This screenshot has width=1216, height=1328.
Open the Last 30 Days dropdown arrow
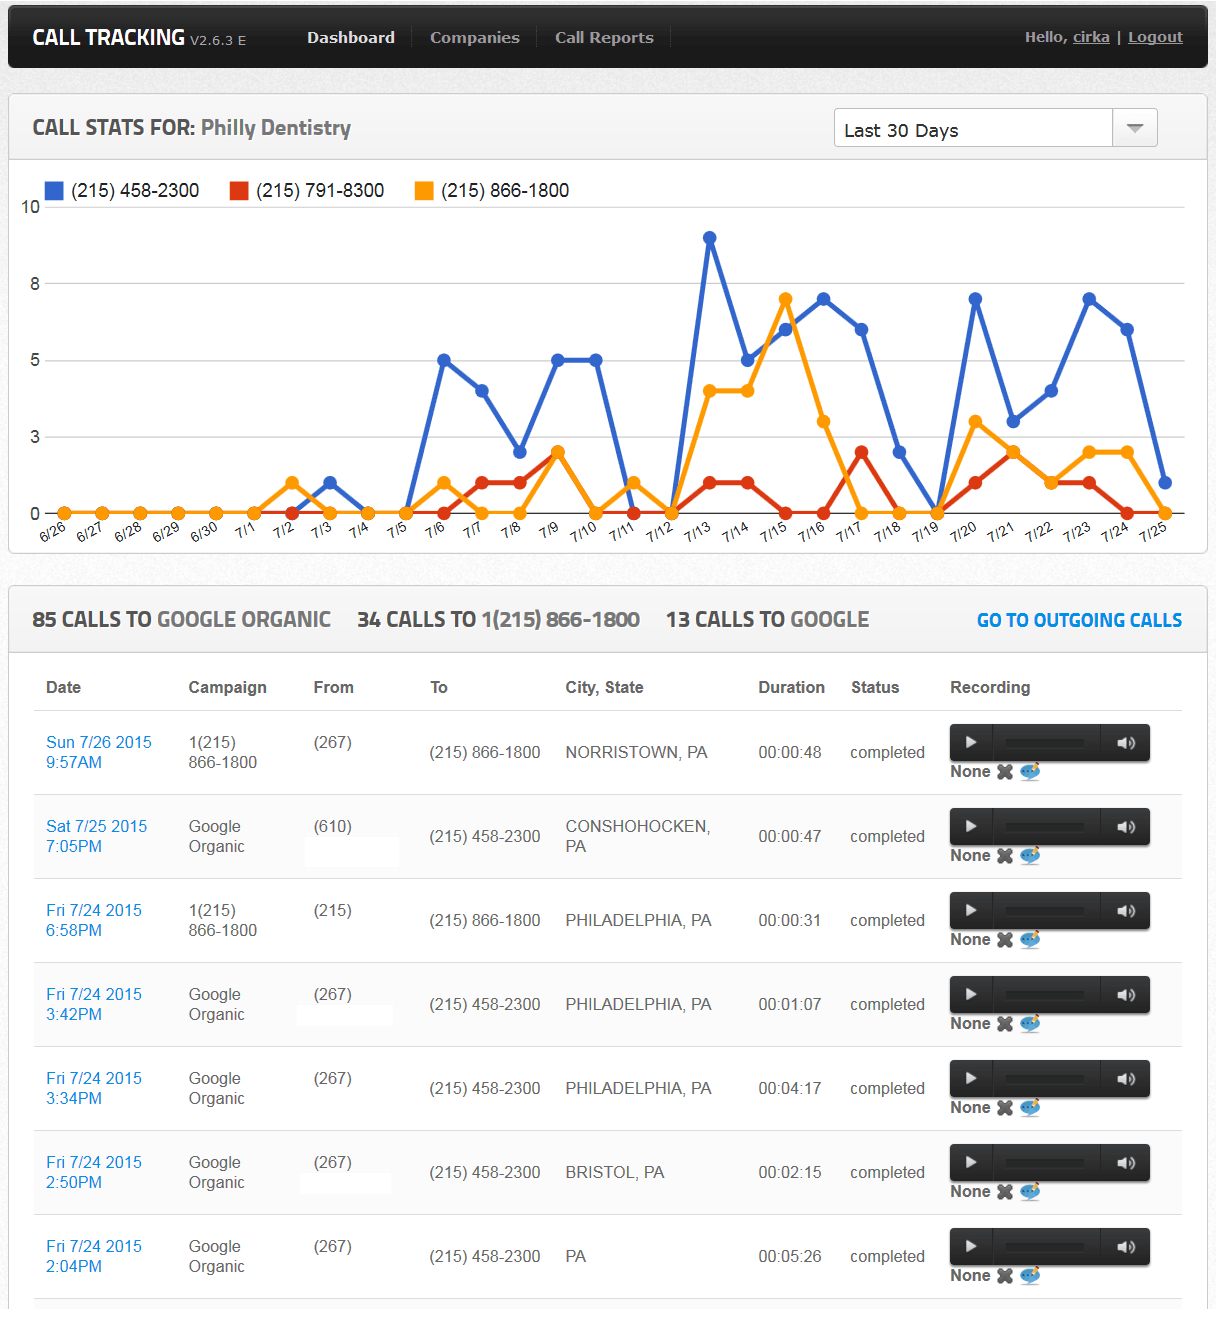pyautogui.click(x=1135, y=128)
